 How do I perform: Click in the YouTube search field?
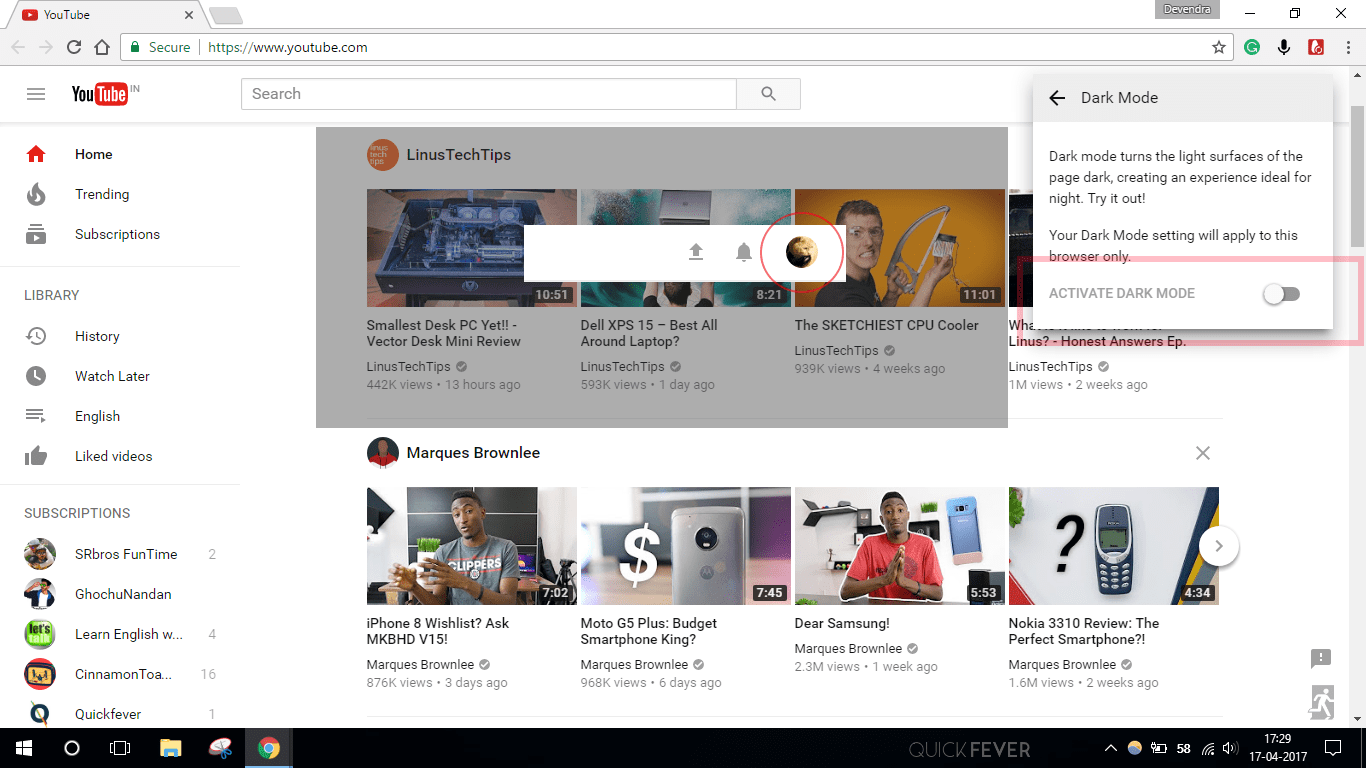tap(489, 94)
